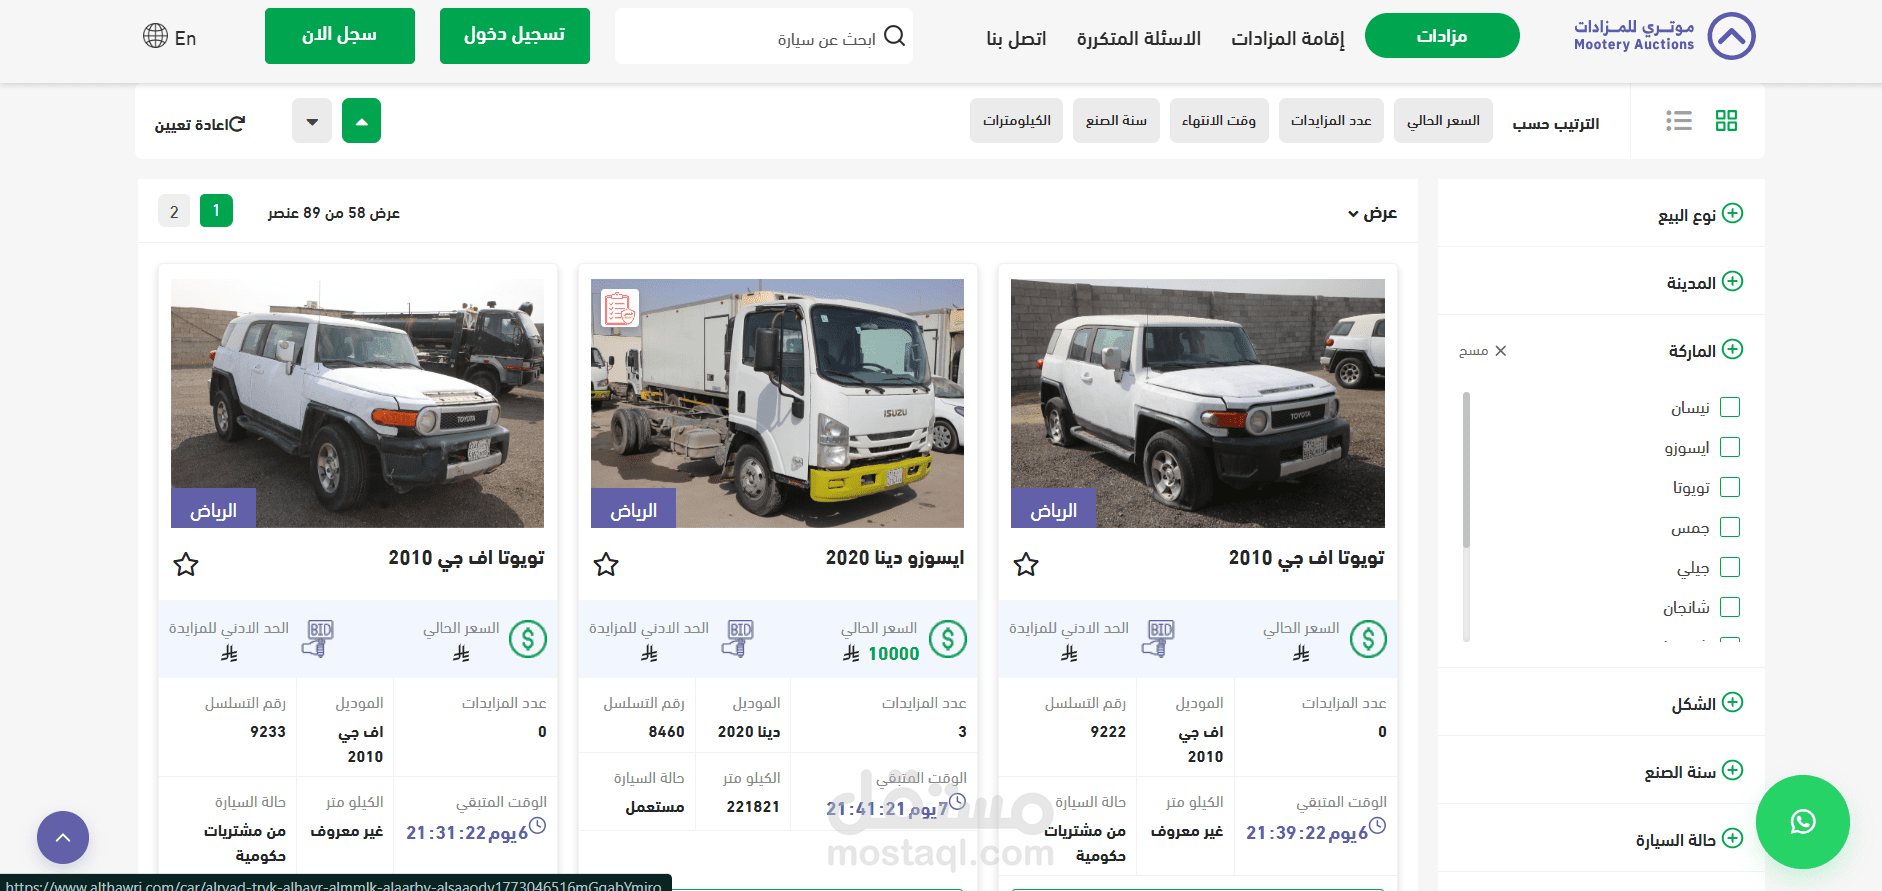
Task: Go to page 2 of results
Action: tap(174, 211)
